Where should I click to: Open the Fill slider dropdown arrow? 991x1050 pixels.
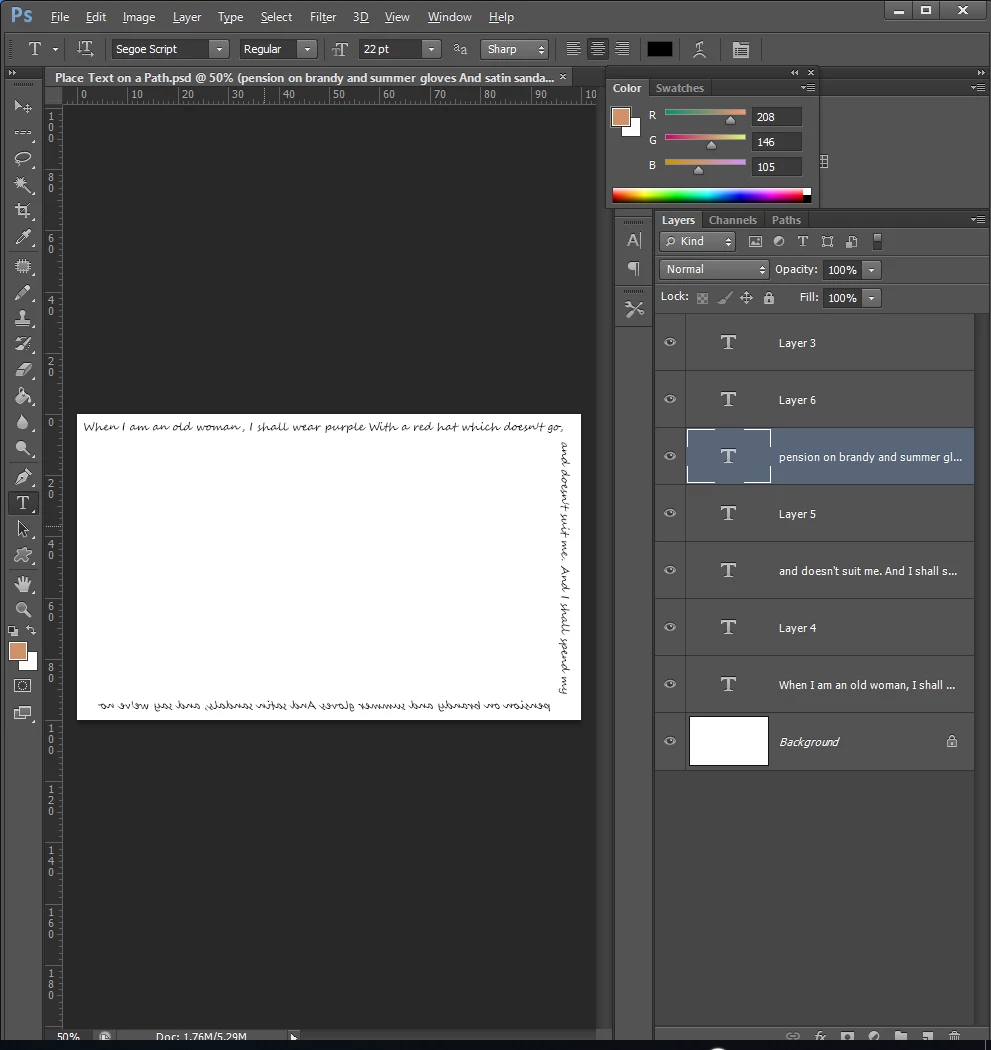click(x=871, y=298)
